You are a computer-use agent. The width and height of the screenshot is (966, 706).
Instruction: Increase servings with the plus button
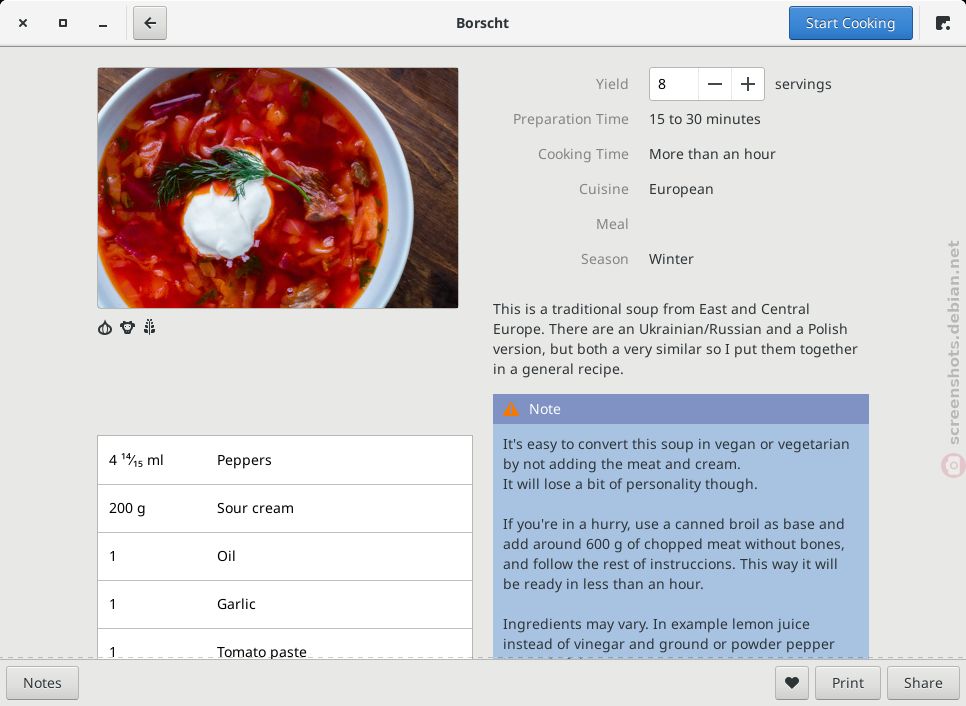(748, 84)
